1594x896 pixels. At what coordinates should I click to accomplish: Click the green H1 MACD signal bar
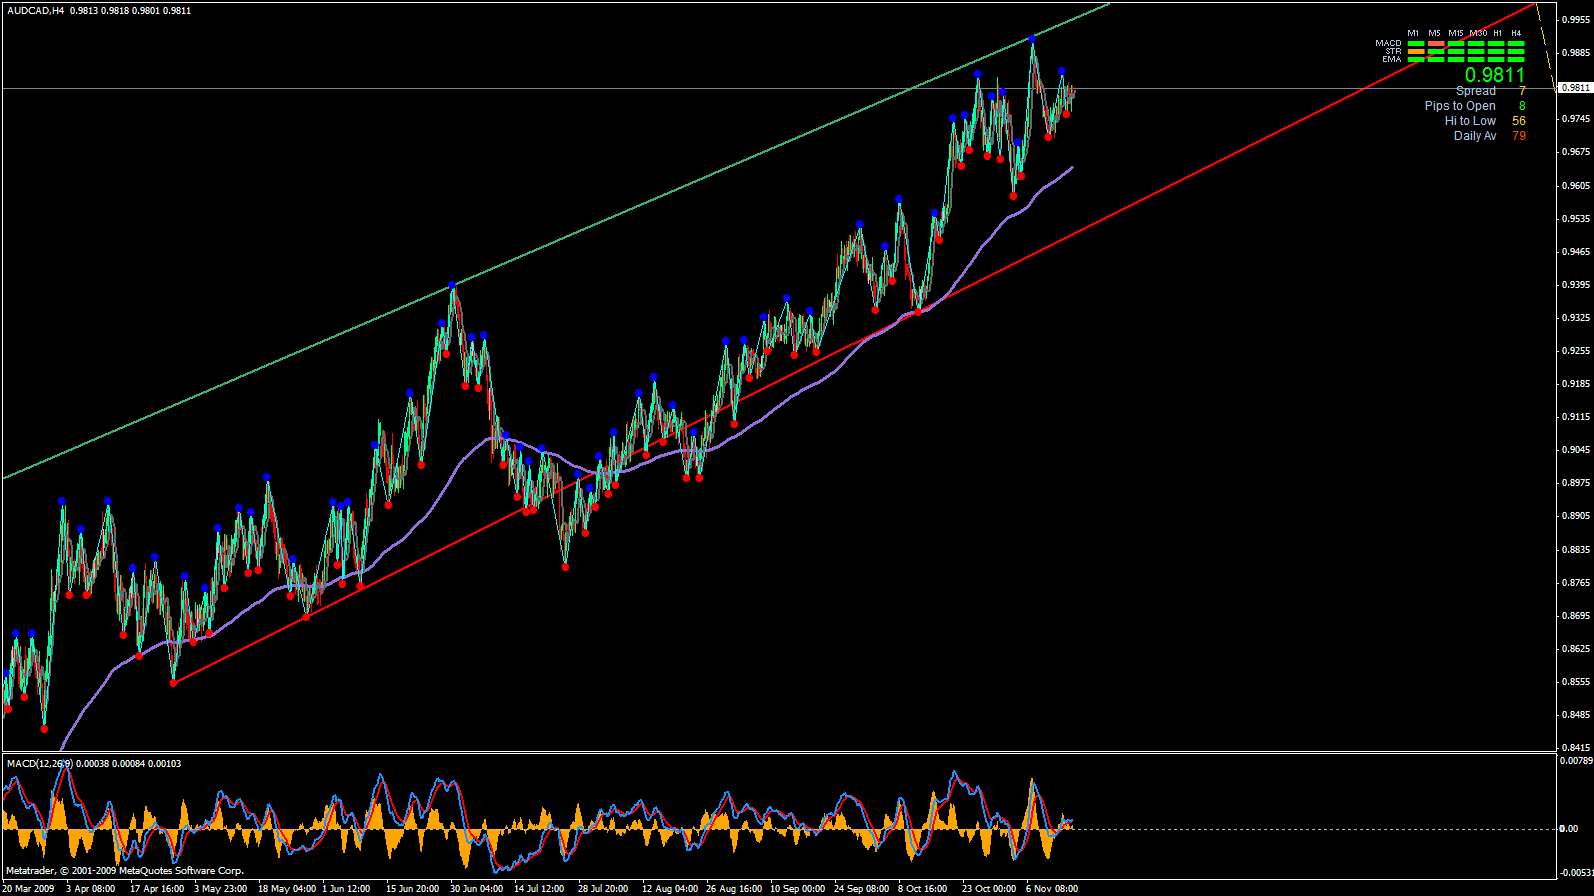tap(1496, 44)
